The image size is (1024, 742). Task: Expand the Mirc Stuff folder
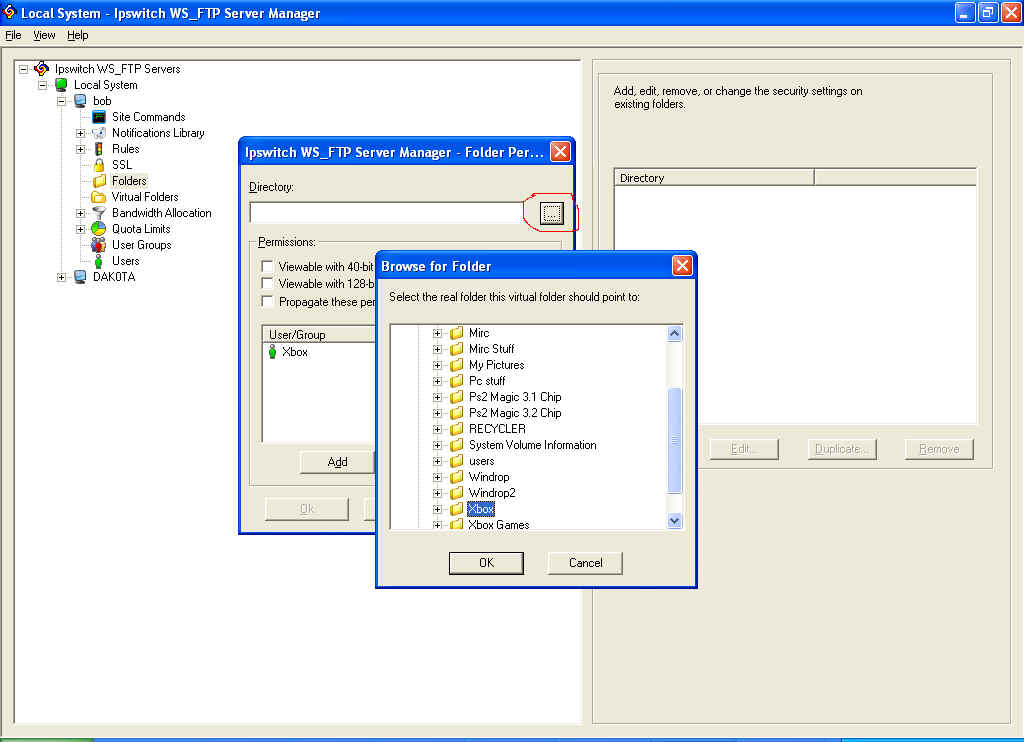pyautogui.click(x=438, y=349)
